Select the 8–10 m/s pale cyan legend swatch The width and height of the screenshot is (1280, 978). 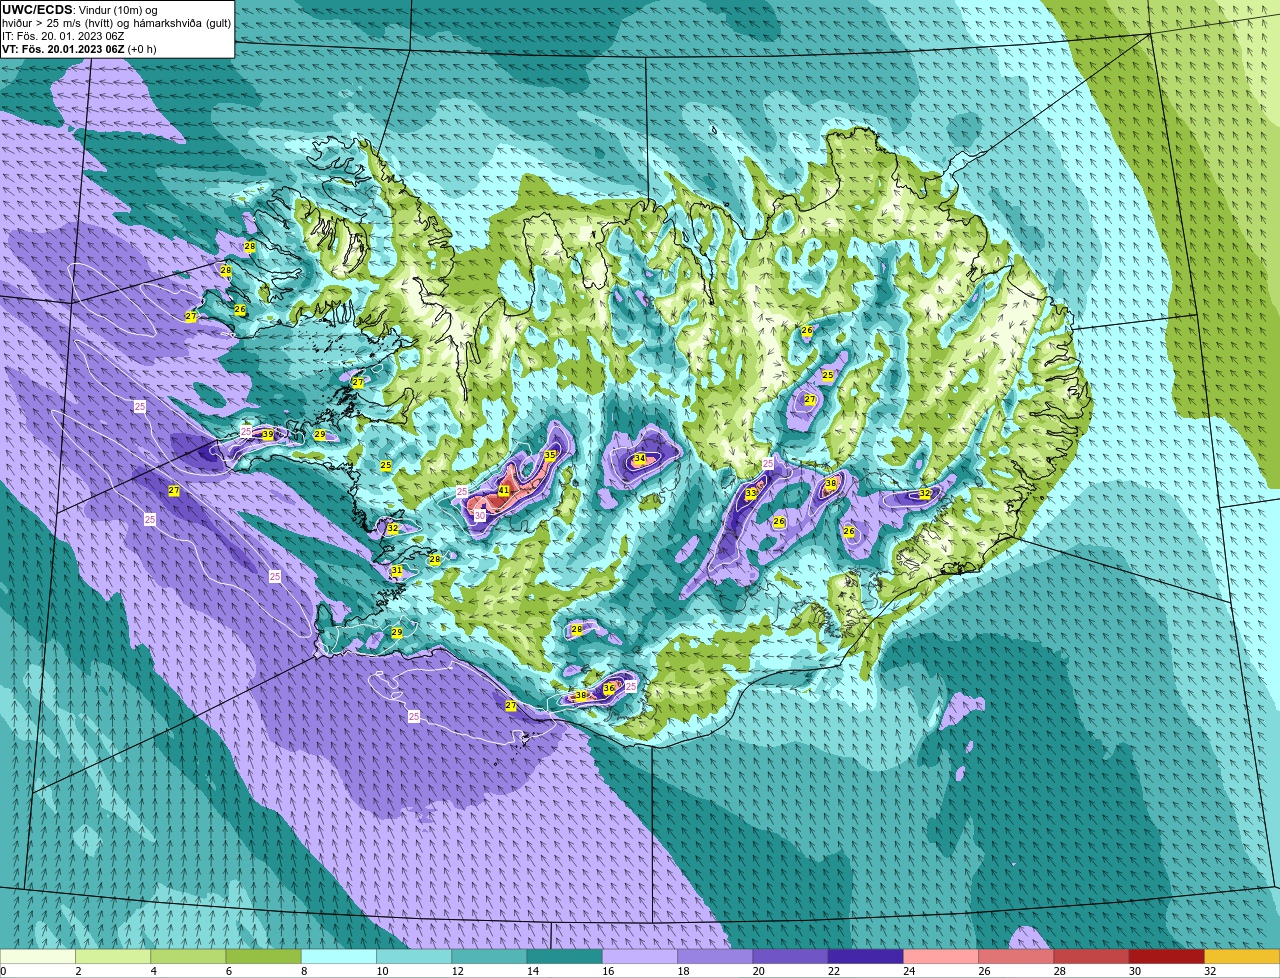[339, 956]
